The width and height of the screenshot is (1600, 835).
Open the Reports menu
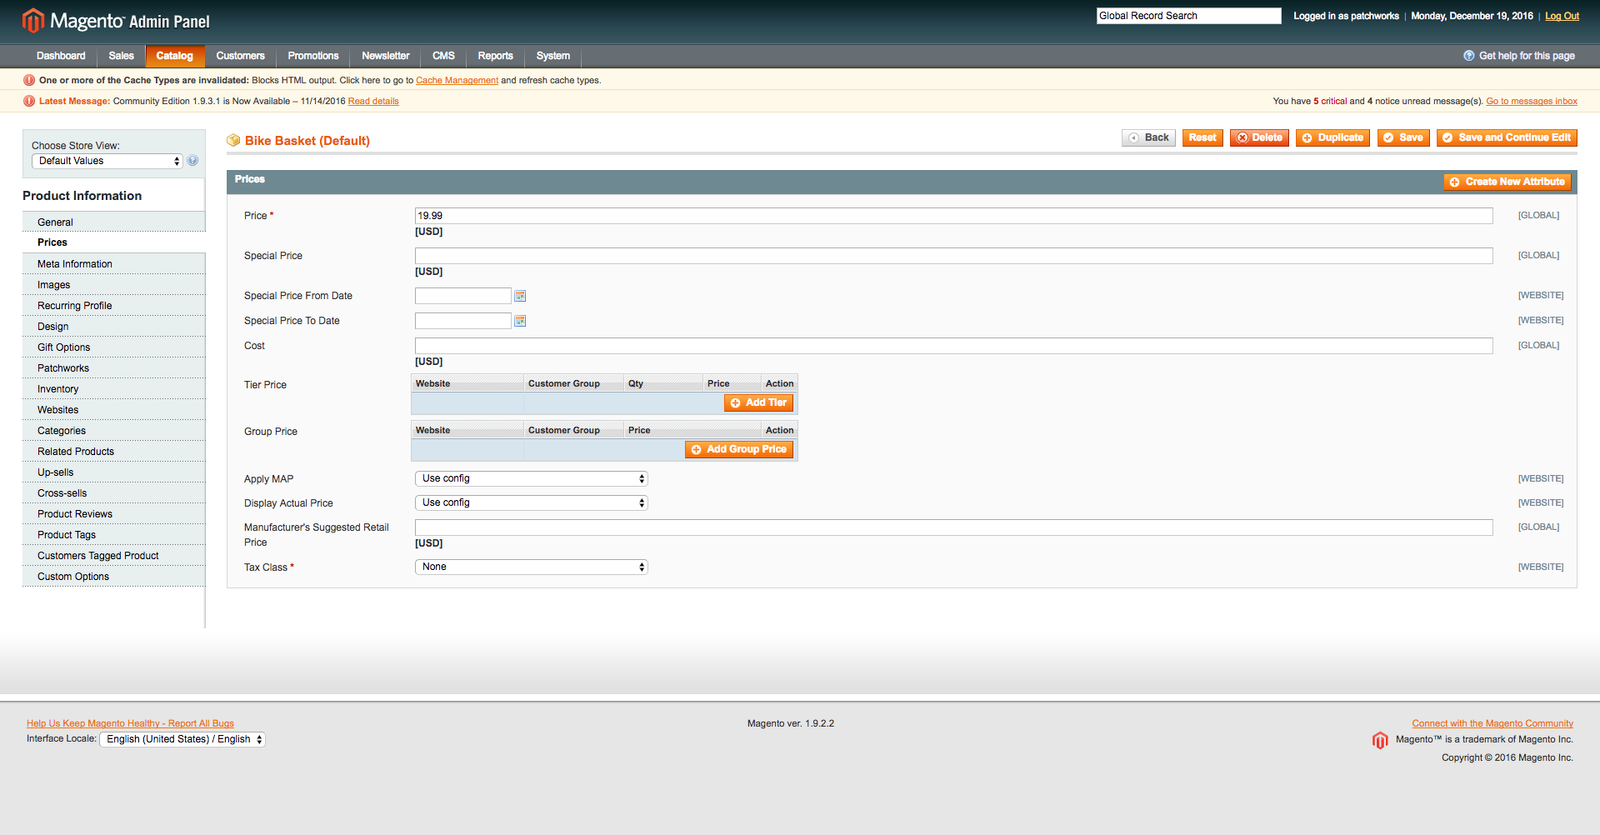pyautogui.click(x=495, y=56)
